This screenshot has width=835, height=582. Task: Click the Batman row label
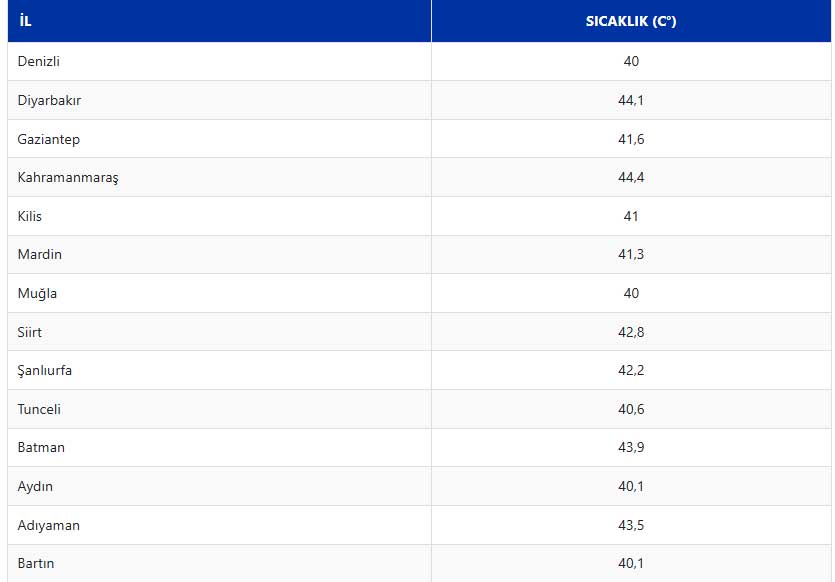point(41,447)
